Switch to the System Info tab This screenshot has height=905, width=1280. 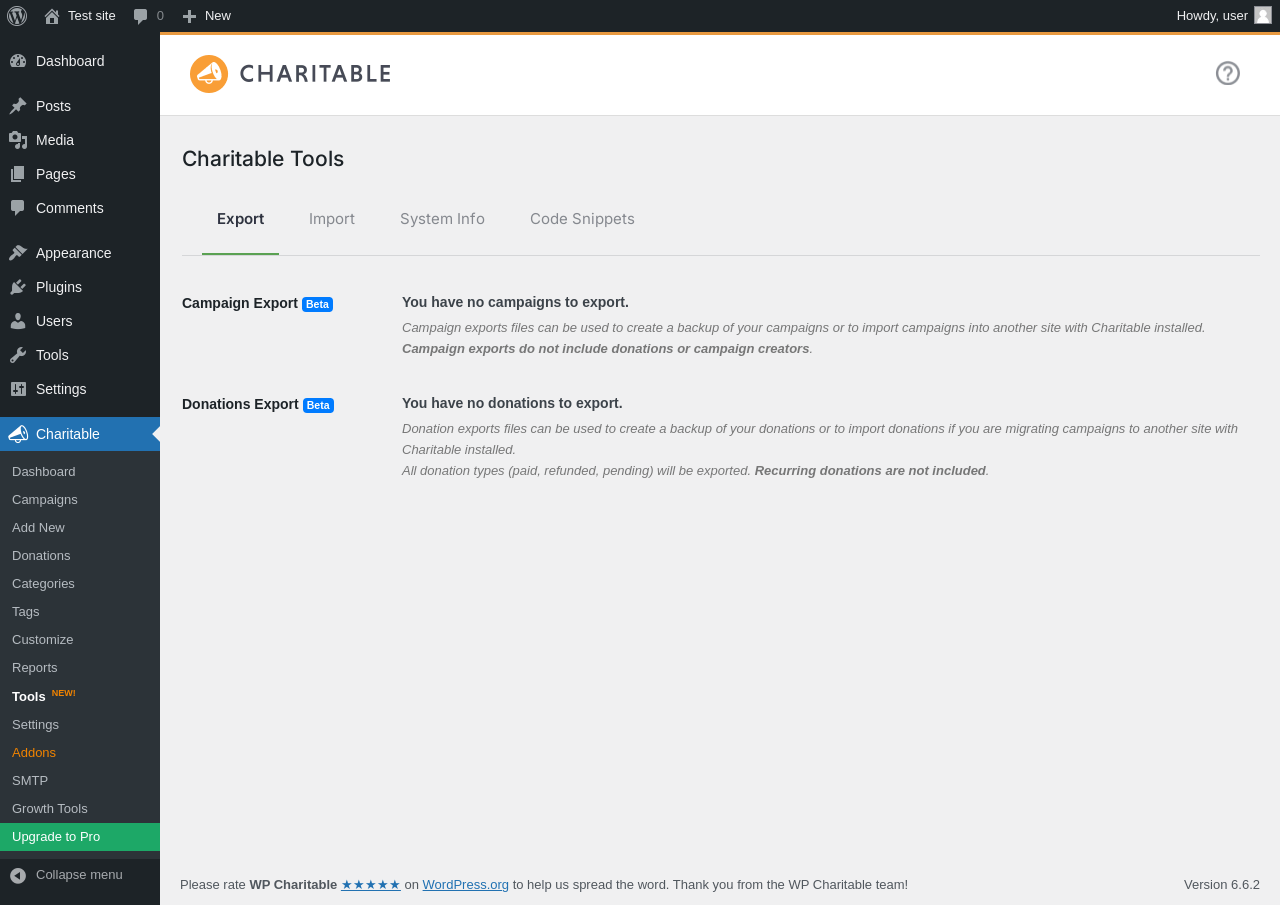click(x=442, y=219)
